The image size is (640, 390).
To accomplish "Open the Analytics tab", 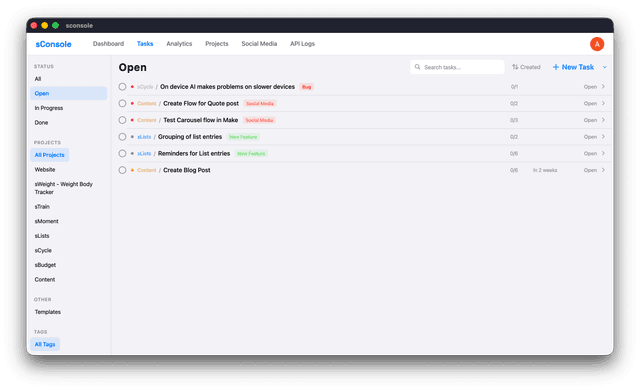I will (179, 44).
